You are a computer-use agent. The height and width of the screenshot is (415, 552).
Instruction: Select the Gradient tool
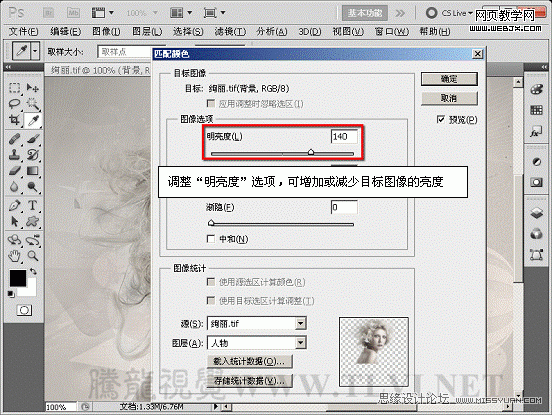(33, 171)
